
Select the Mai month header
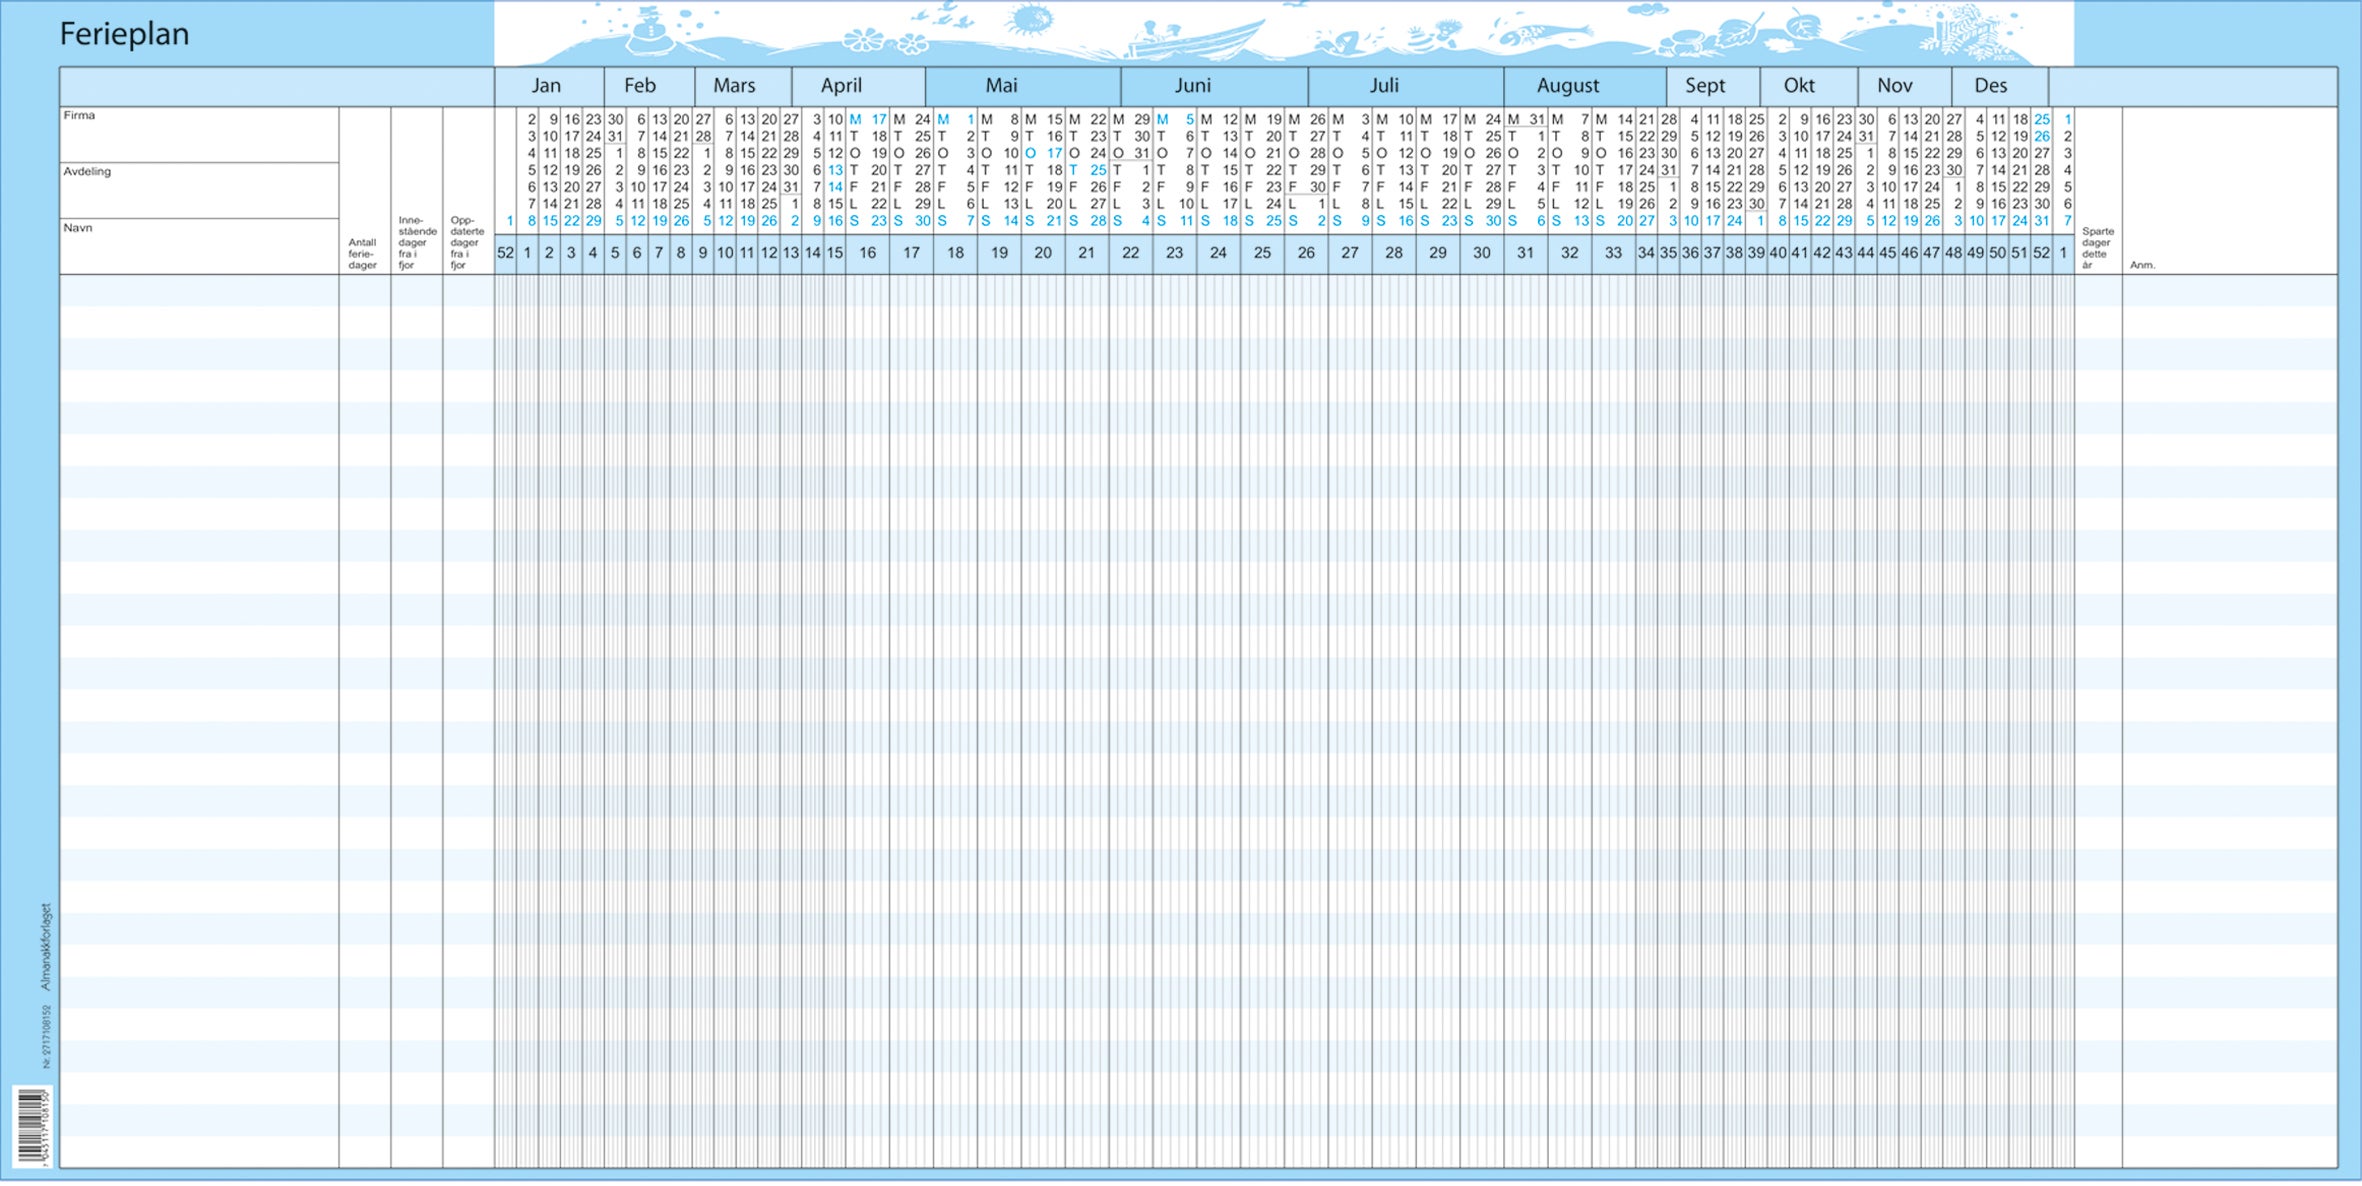998,86
